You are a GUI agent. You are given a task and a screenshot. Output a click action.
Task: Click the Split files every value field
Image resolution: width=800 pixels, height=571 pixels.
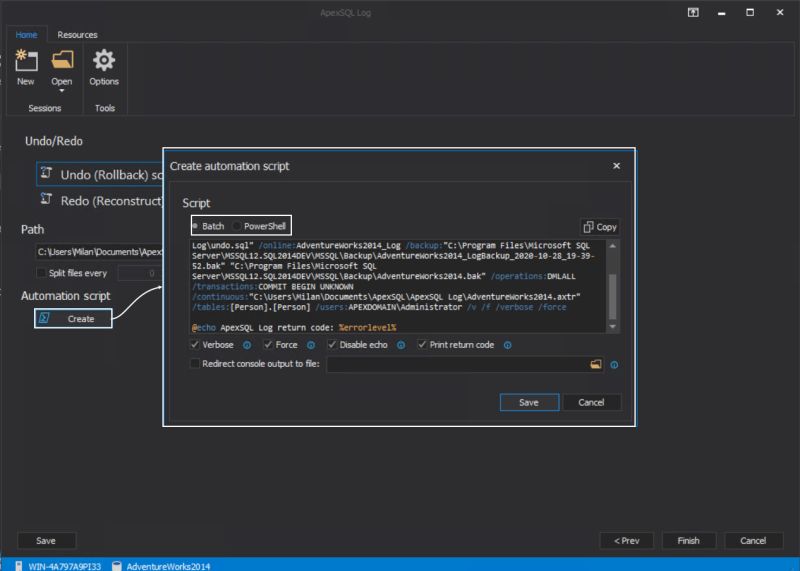pos(140,273)
